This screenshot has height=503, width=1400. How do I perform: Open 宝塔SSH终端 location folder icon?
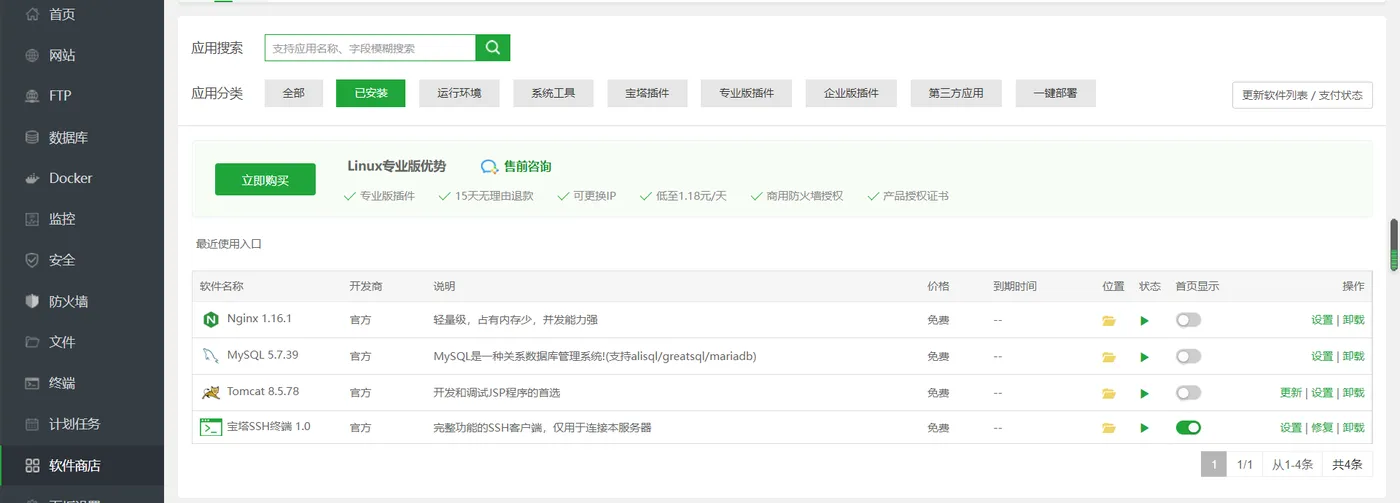coord(1108,428)
